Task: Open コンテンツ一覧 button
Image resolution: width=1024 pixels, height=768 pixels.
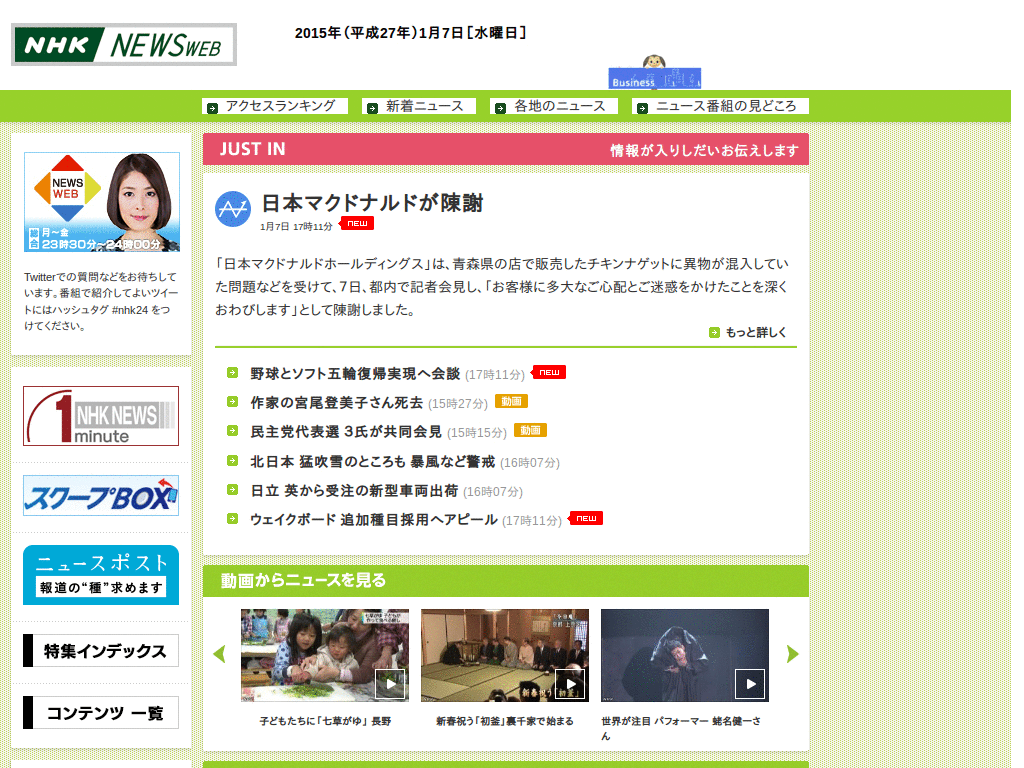Action: click(x=101, y=712)
